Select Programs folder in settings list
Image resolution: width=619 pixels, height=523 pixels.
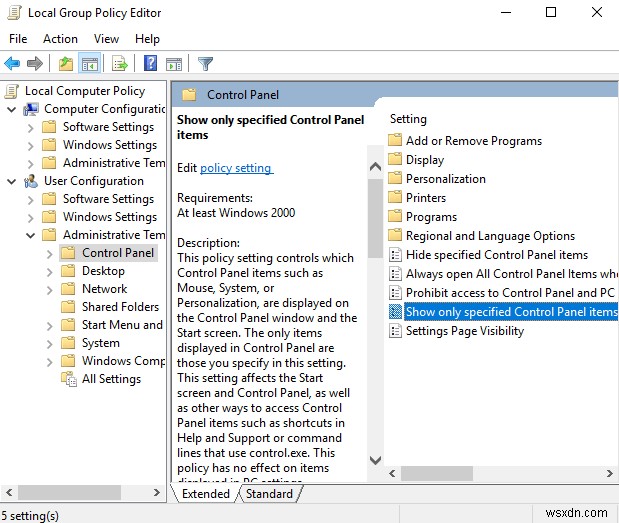pos(431,216)
